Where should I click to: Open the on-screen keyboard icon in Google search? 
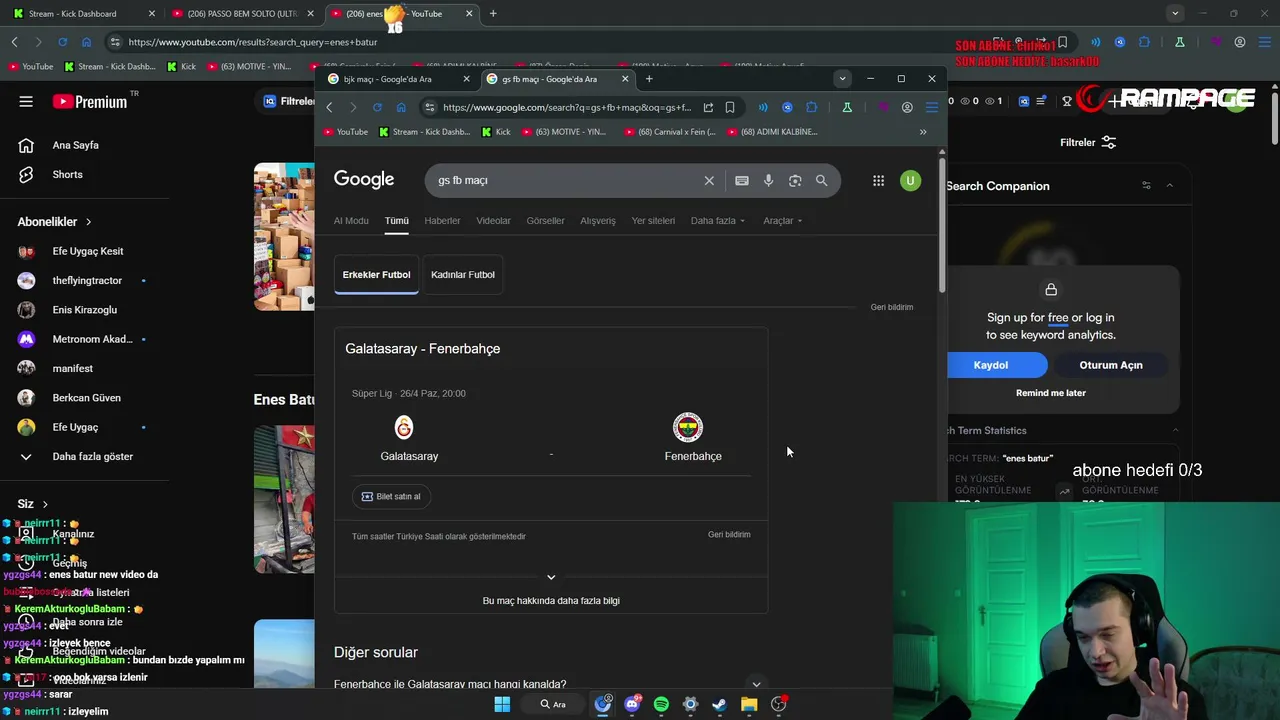point(742,180)
